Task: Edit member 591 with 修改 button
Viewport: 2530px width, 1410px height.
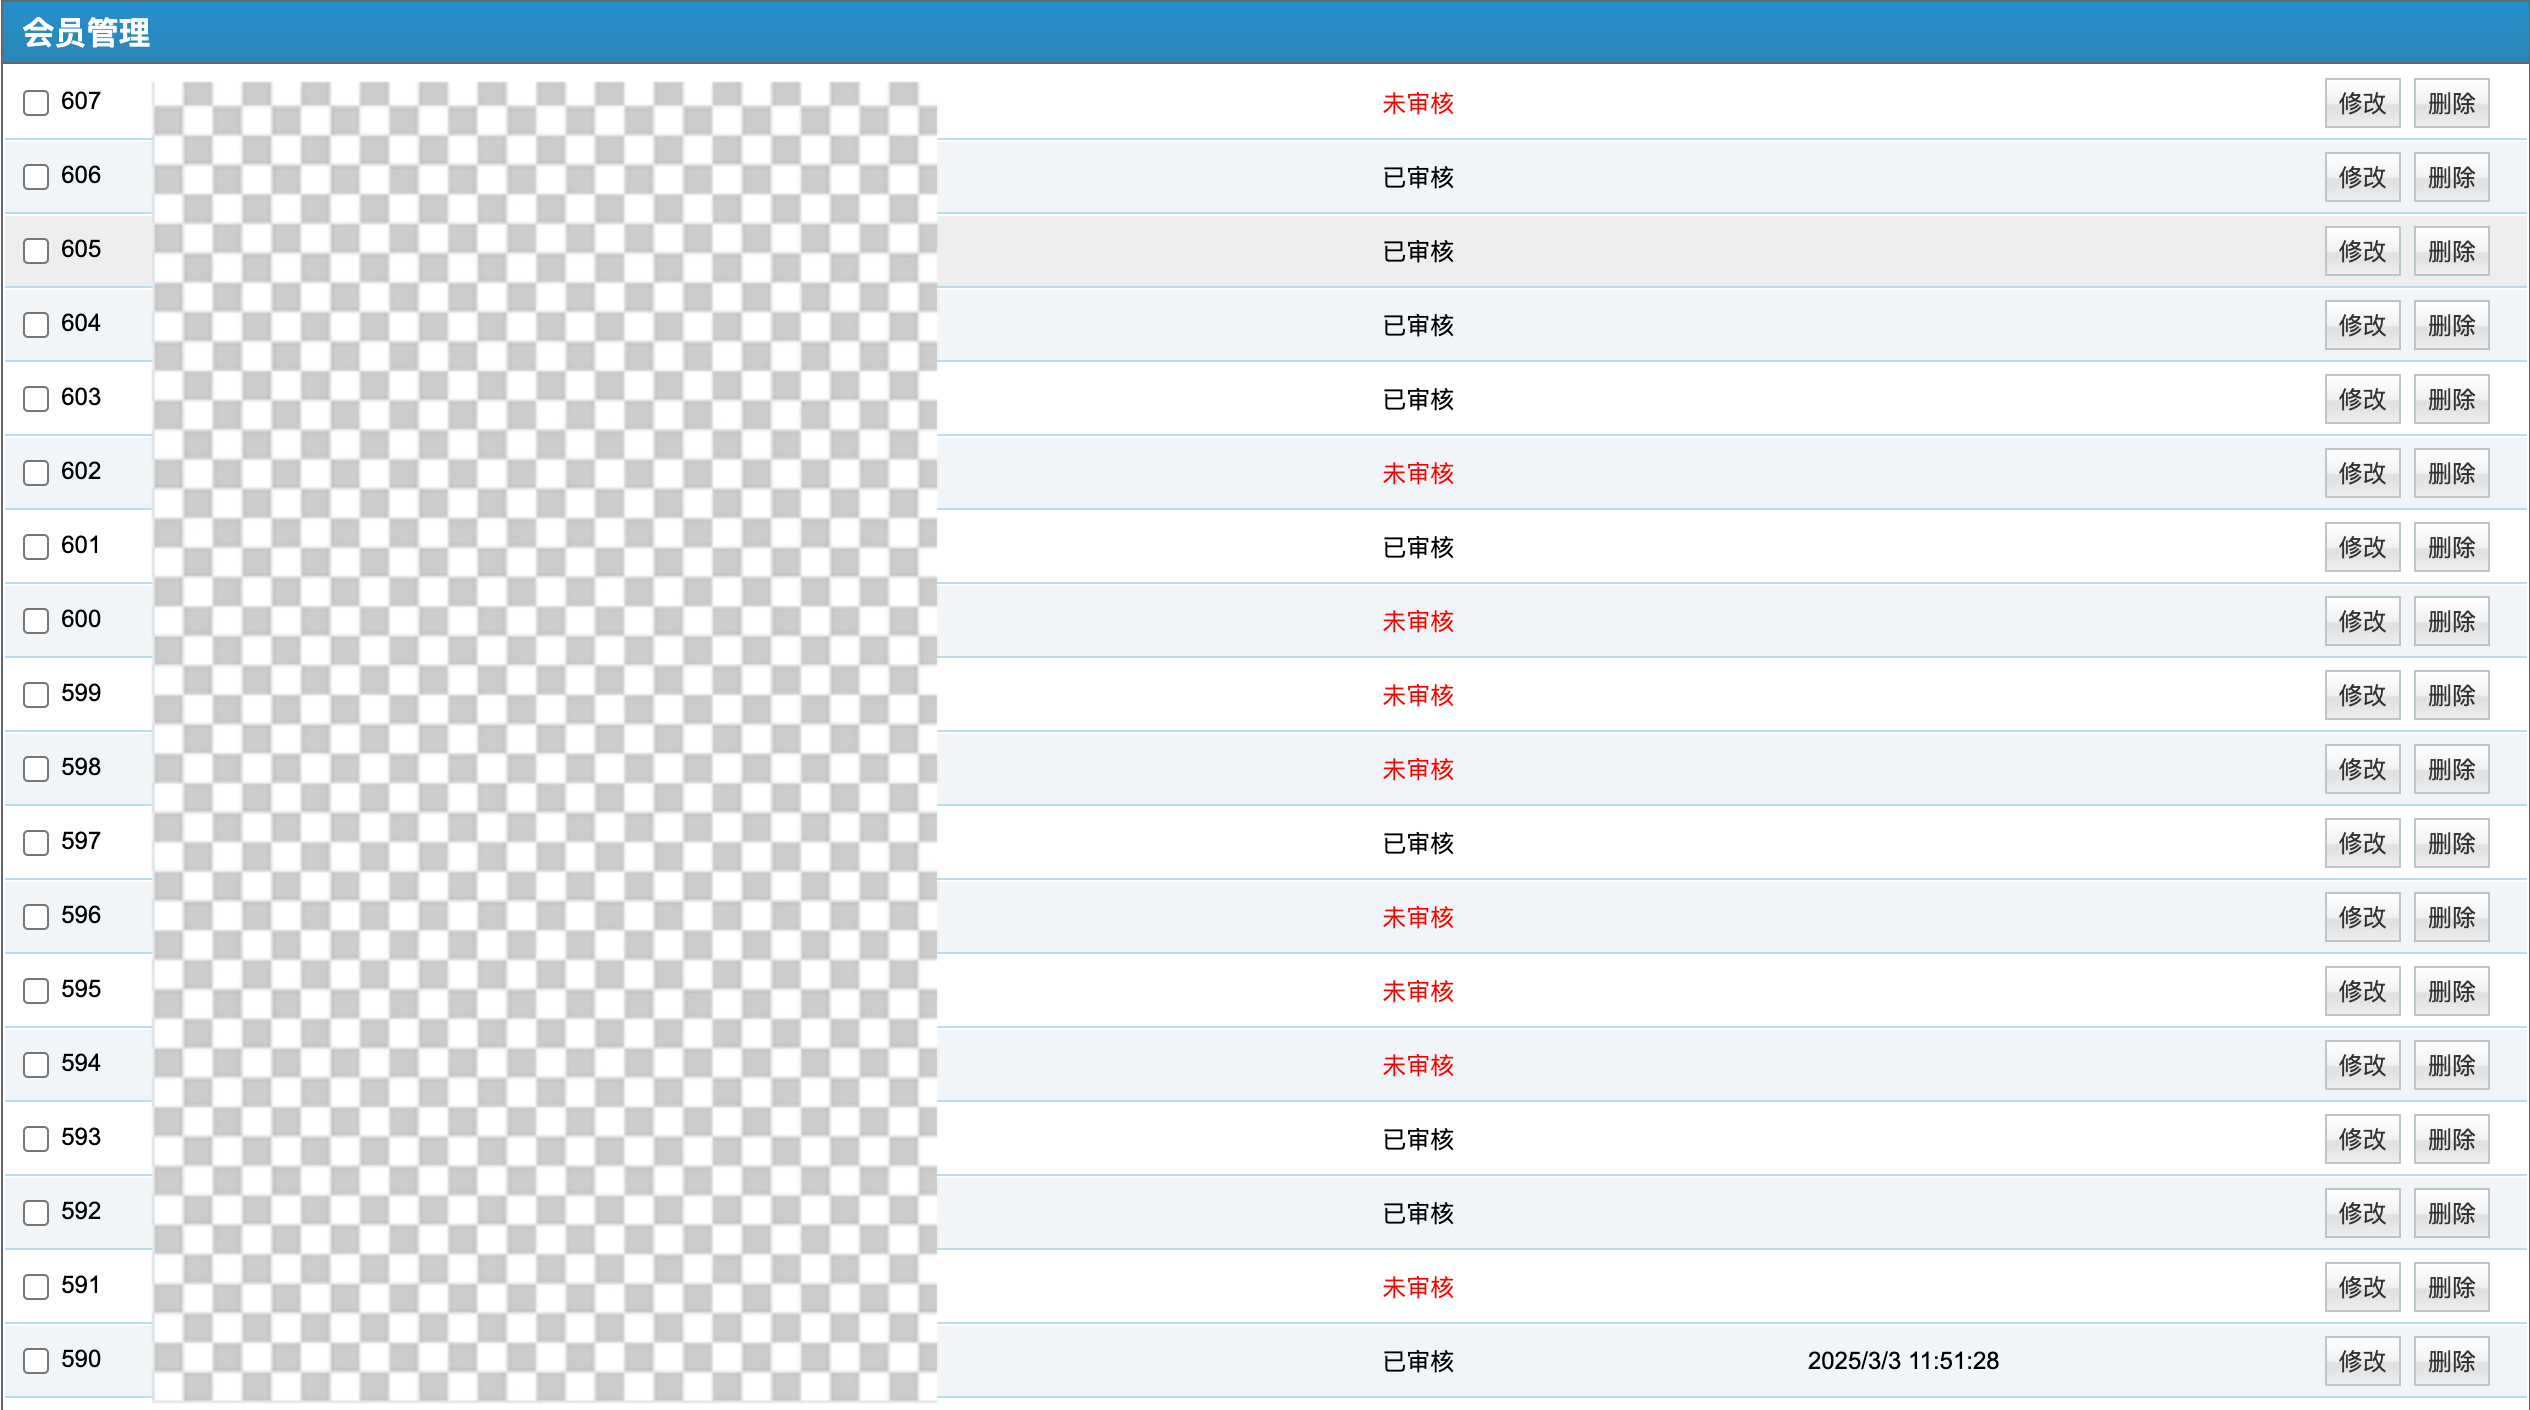Action: (2361, 1287)
